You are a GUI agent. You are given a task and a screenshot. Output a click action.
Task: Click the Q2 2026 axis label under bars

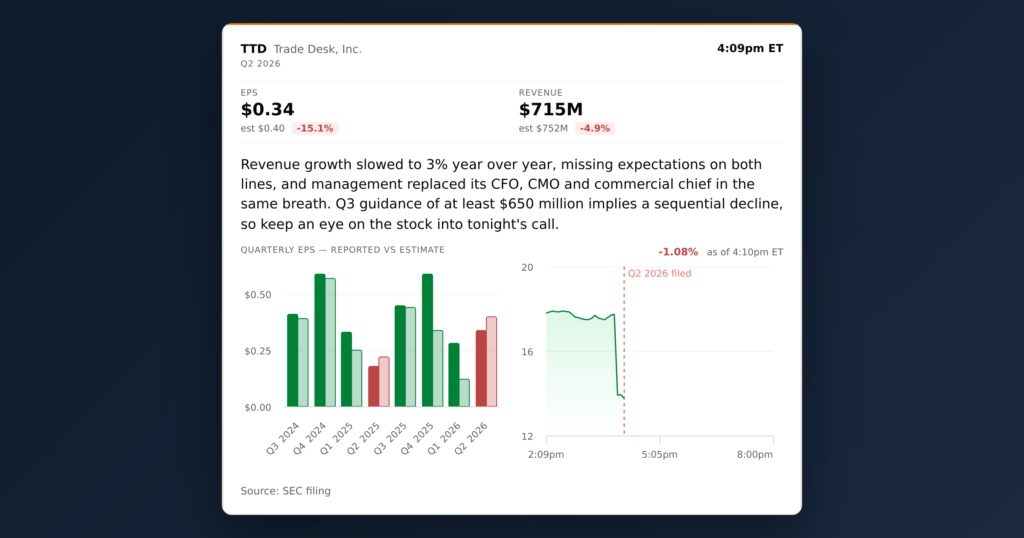[x=471, y=438]
